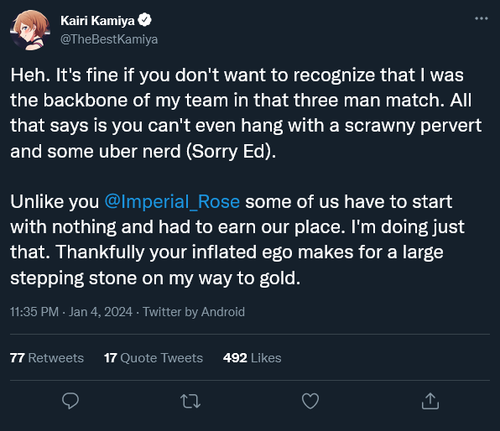Screen dimensions: 500x431
Task: Click the bold 77 retweet count number
Action: [x=17, y=358]
